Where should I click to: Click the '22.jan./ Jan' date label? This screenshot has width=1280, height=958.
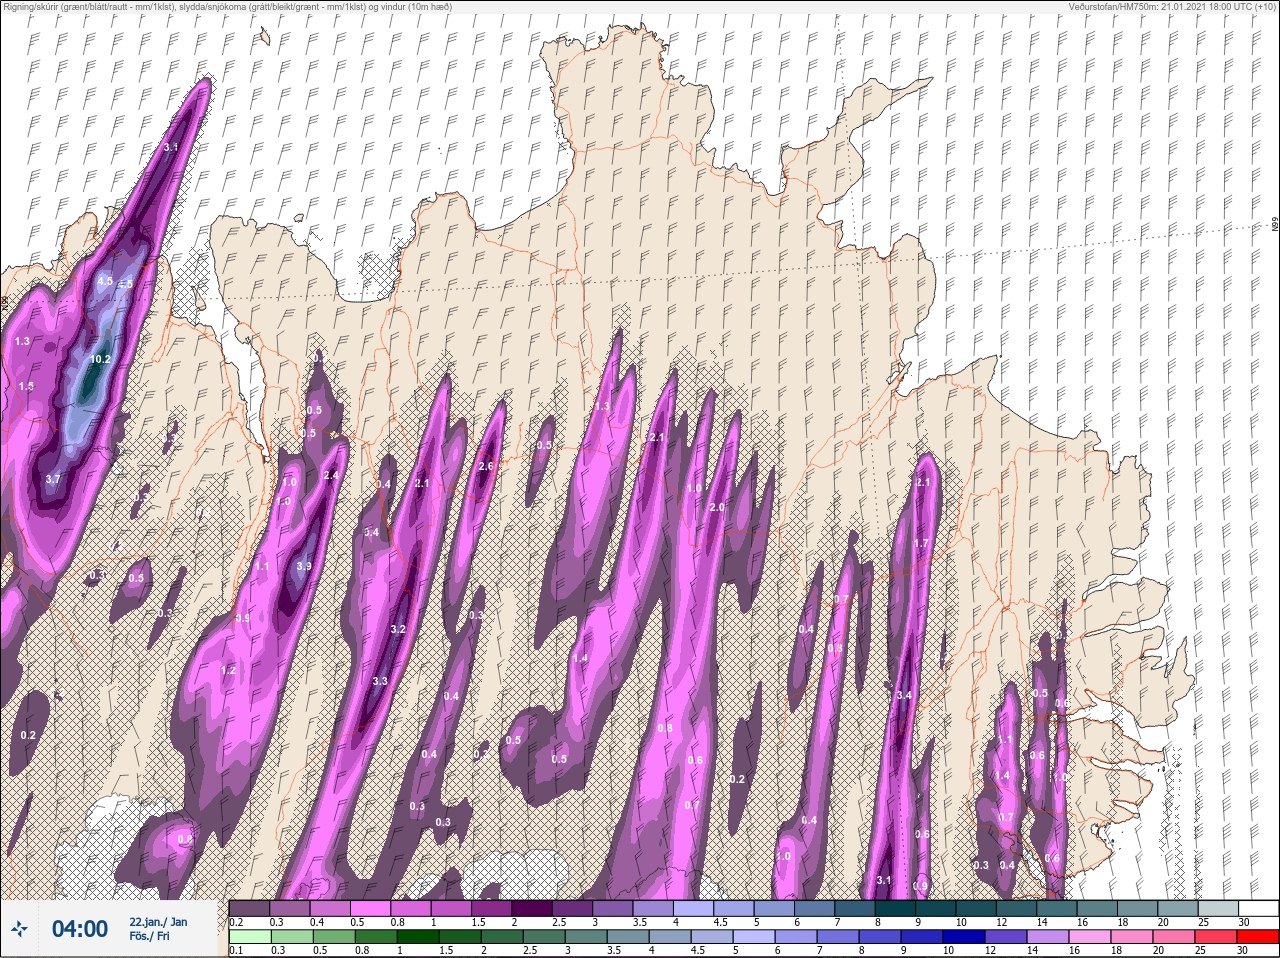[157, 921]
